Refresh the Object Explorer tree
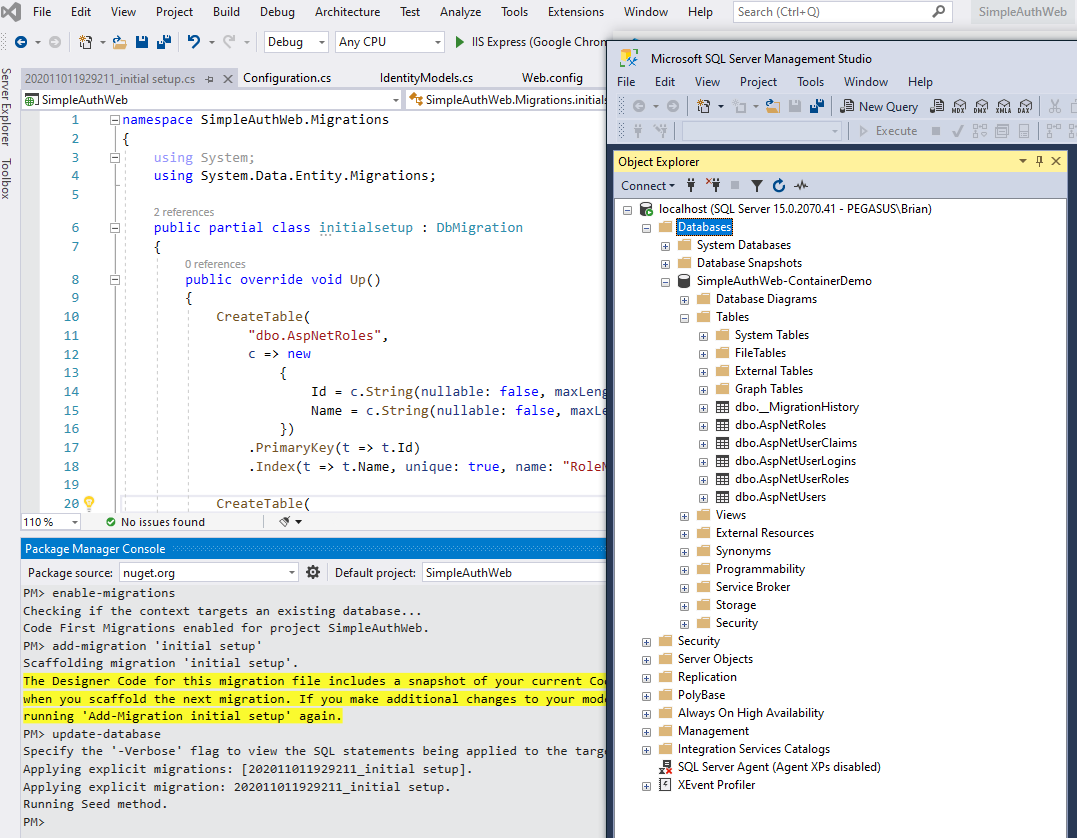This screenshot has width=1077, height=838. click(x=778, y=185)
